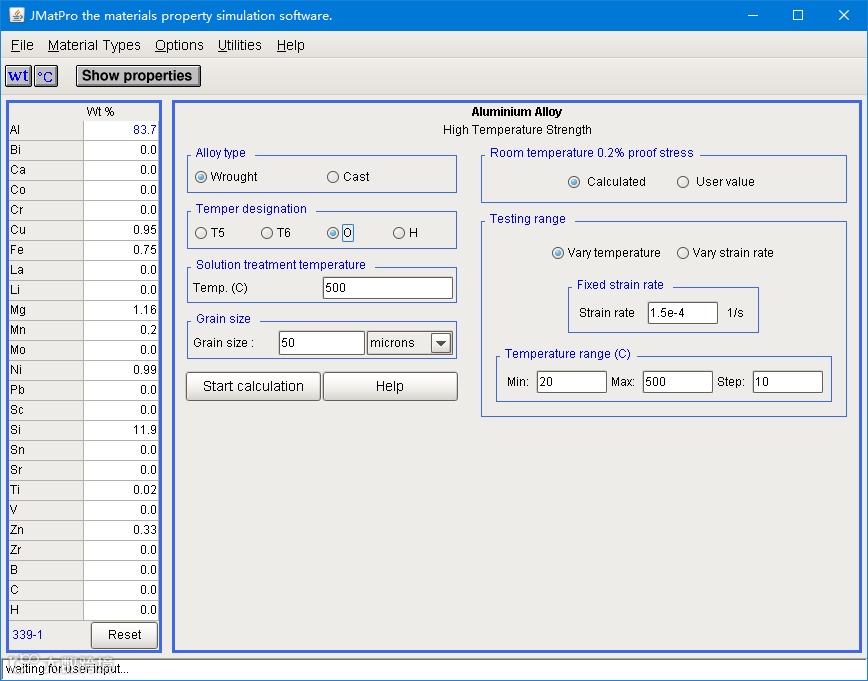This screenshot has height=681, width=868.
Task: Click the Mn wt% cell 0.2
Action: [x=121, y=330]
